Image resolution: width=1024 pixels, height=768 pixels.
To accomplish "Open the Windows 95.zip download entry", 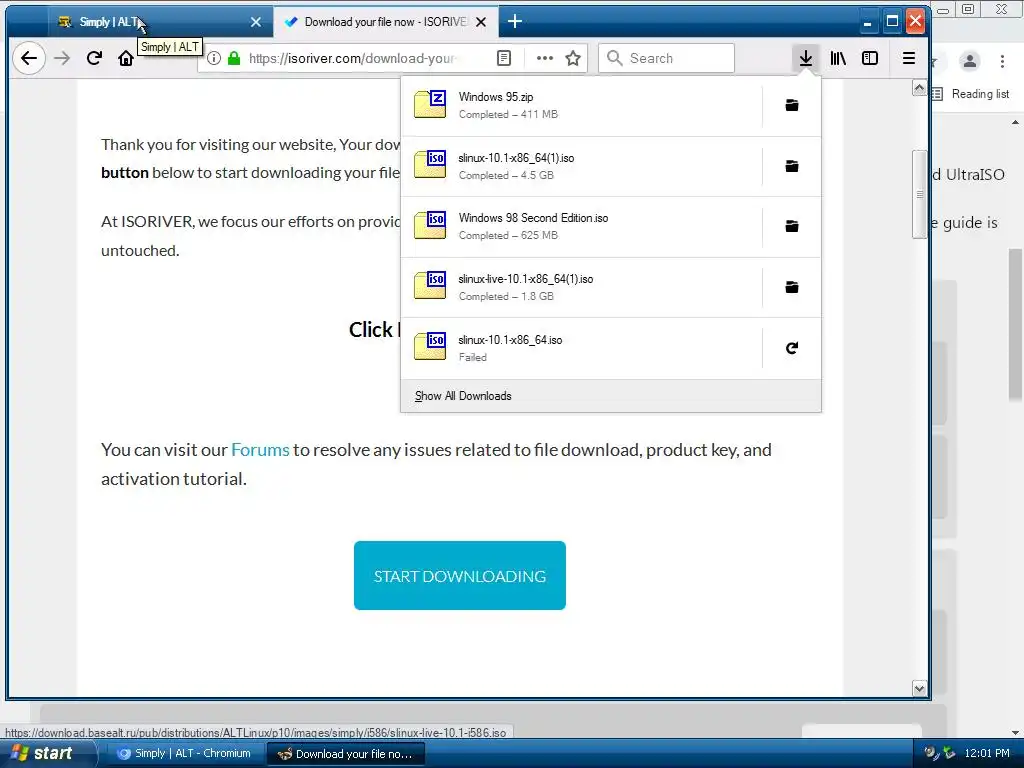I will 581,106.
